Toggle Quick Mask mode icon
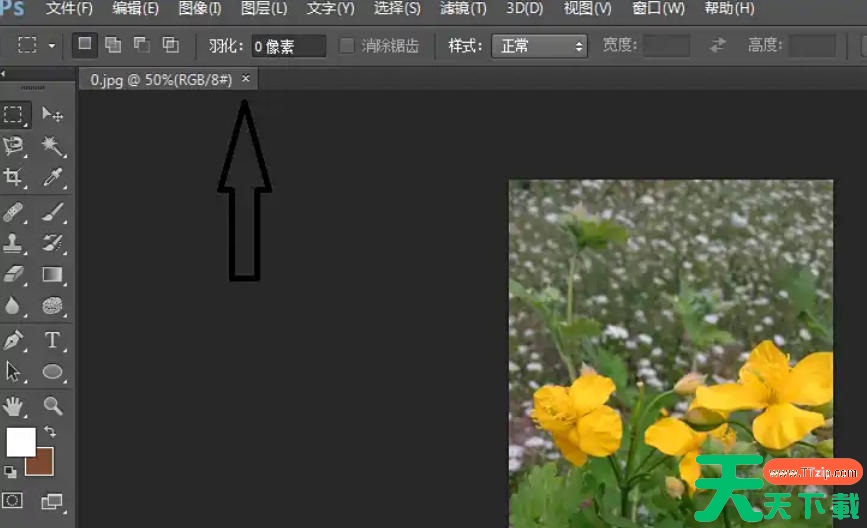Screen dimensions: 867x528 click(x=14, y=500)
